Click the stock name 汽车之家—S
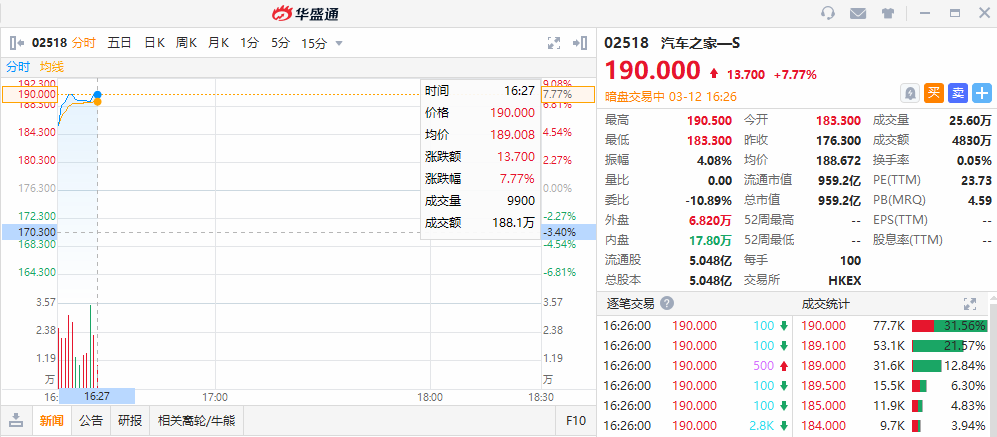The width and height of the screenshot is (997, 437). [700, 43]
